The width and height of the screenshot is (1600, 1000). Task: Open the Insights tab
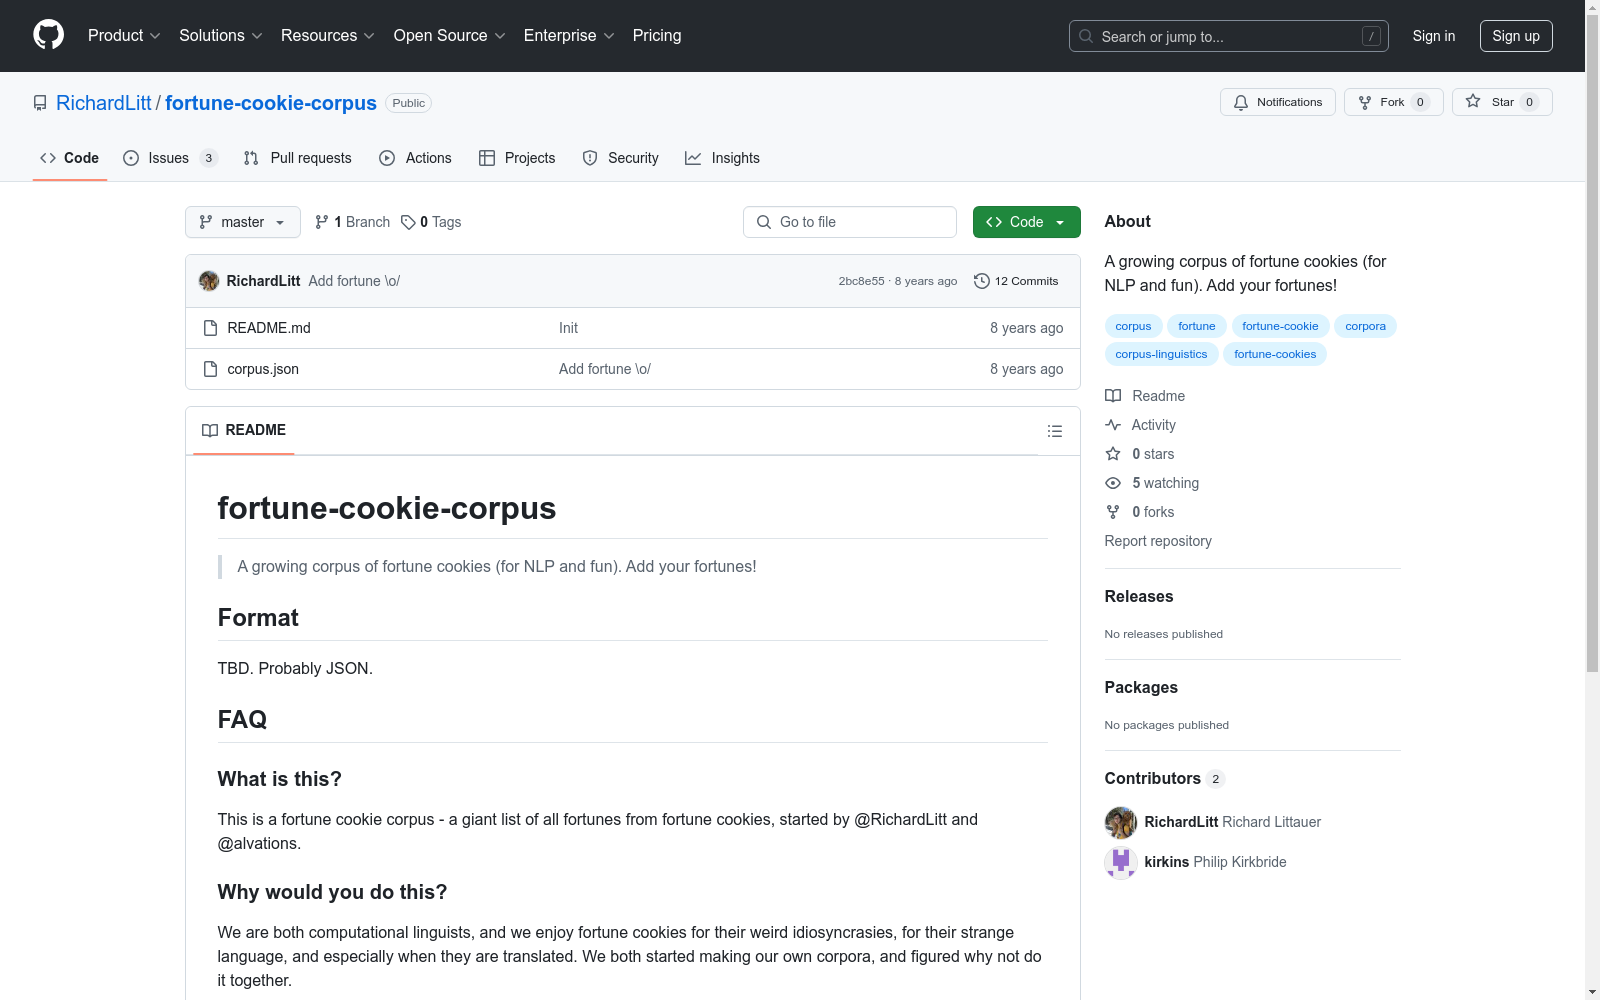click(x=722, y=158)
